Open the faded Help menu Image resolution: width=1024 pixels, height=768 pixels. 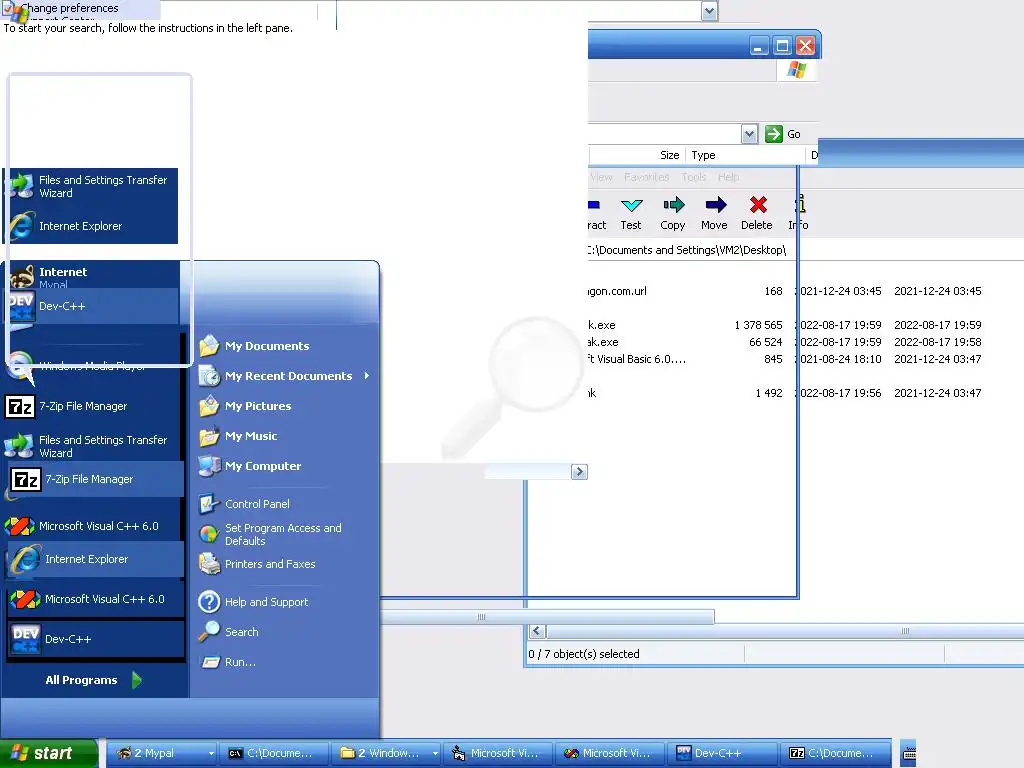[728, 177]
